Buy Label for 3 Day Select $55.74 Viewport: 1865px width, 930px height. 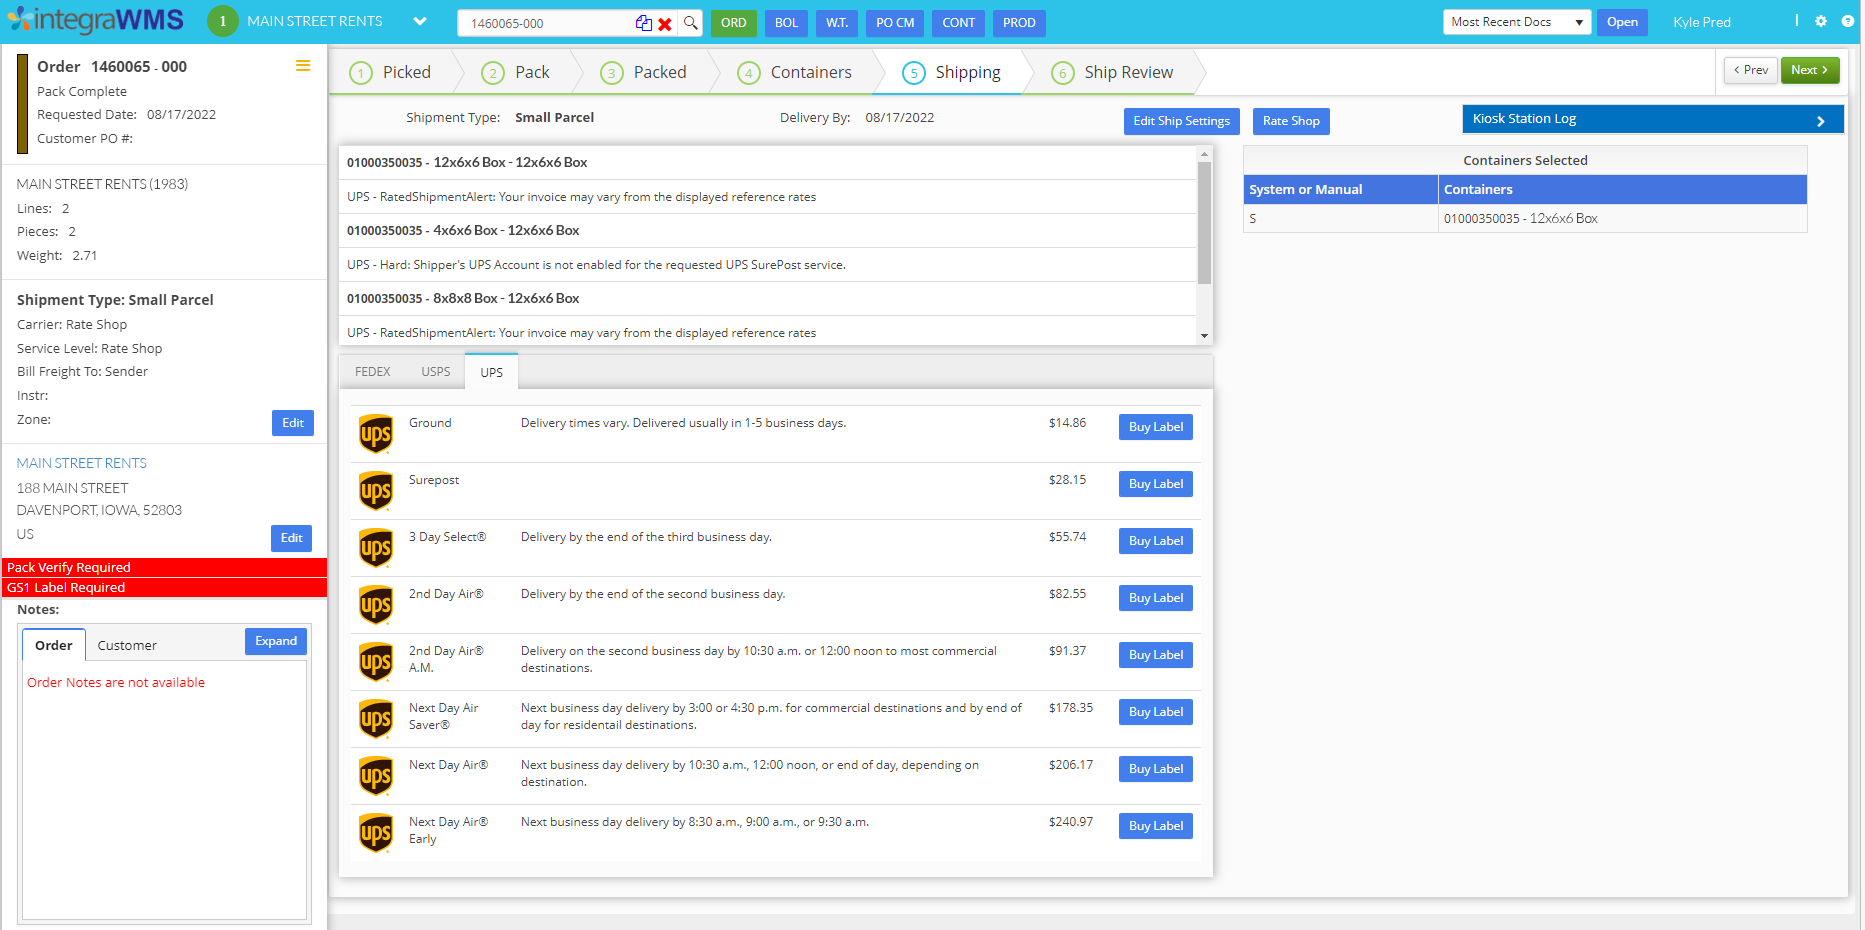click(1155, 541)
